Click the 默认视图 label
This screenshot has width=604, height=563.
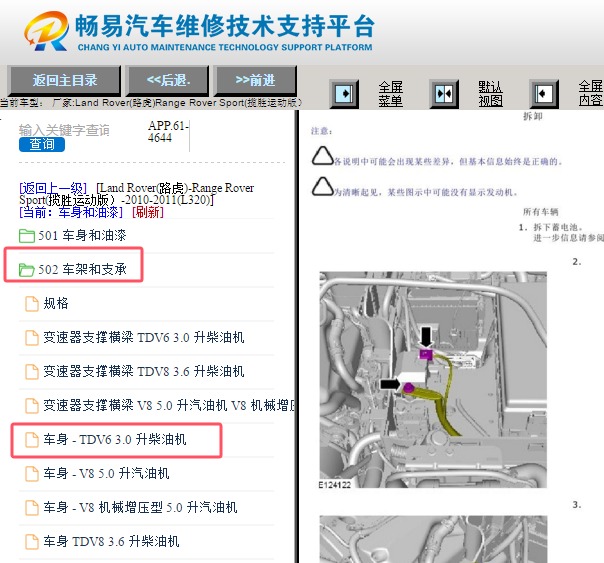point(490,94)
